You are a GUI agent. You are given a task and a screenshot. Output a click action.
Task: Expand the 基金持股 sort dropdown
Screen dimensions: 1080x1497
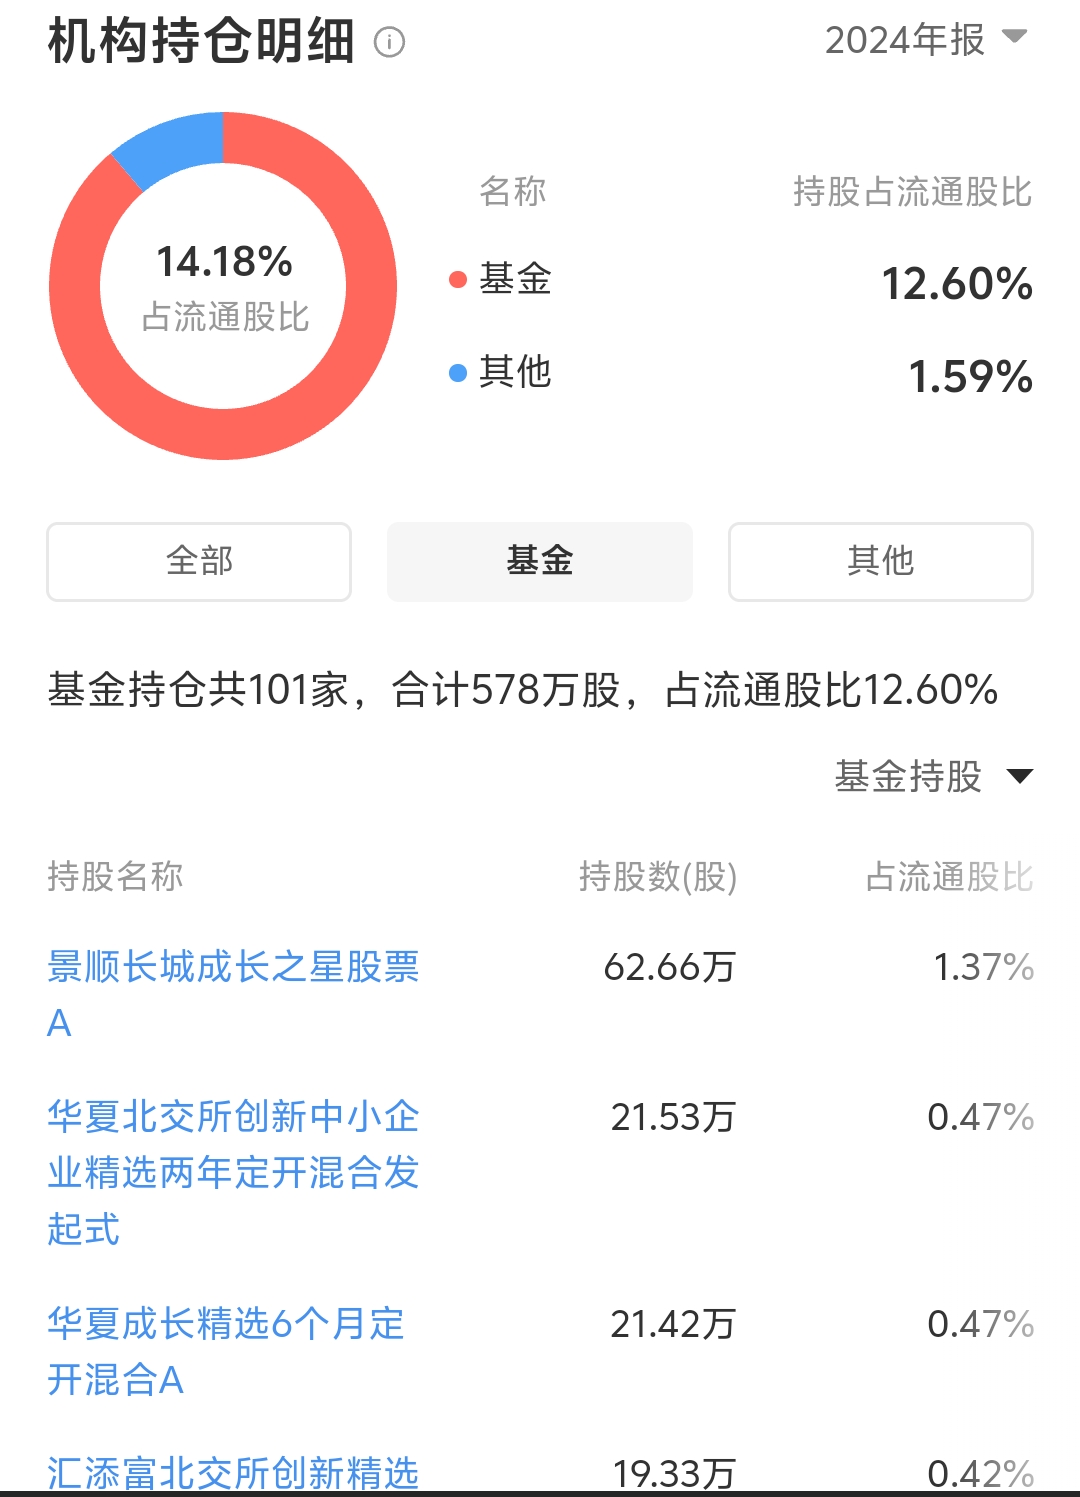tap(934, 776)
